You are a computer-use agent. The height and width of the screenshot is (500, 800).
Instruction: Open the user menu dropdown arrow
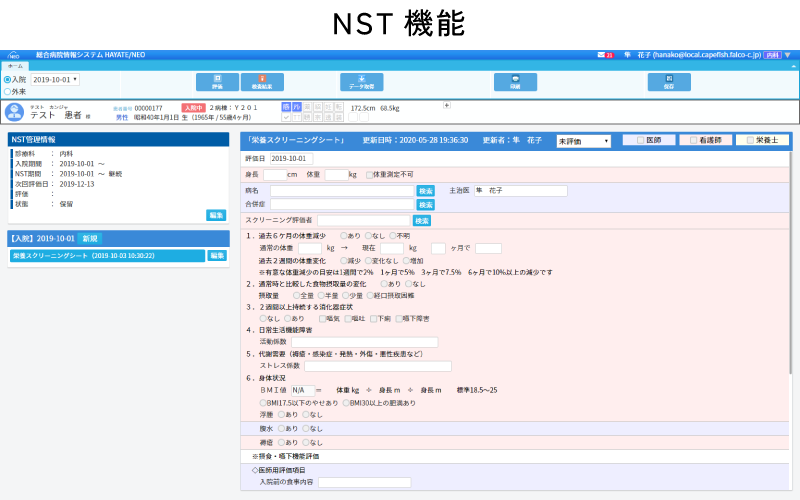[x=788, y=55]
